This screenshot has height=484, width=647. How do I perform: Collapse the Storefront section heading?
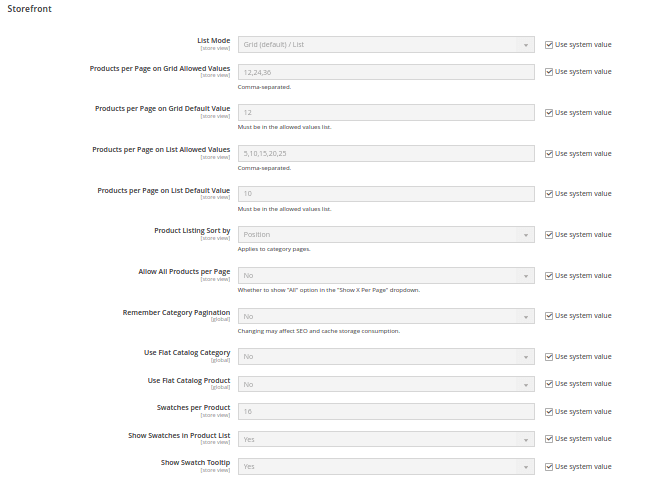click(x=30, y=9)
